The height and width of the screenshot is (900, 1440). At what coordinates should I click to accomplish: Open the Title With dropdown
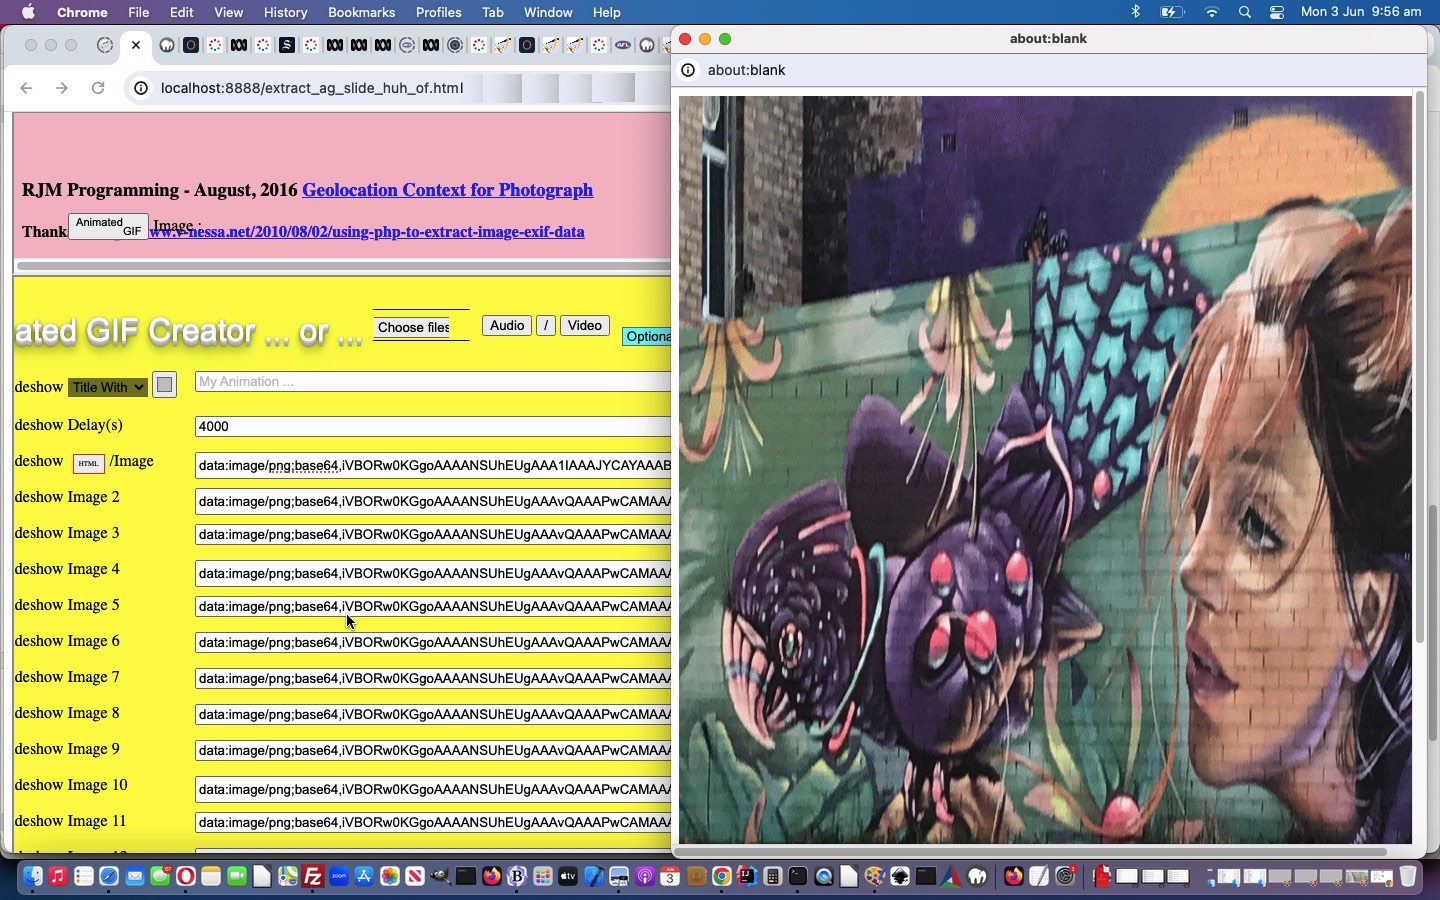(108, 387)
